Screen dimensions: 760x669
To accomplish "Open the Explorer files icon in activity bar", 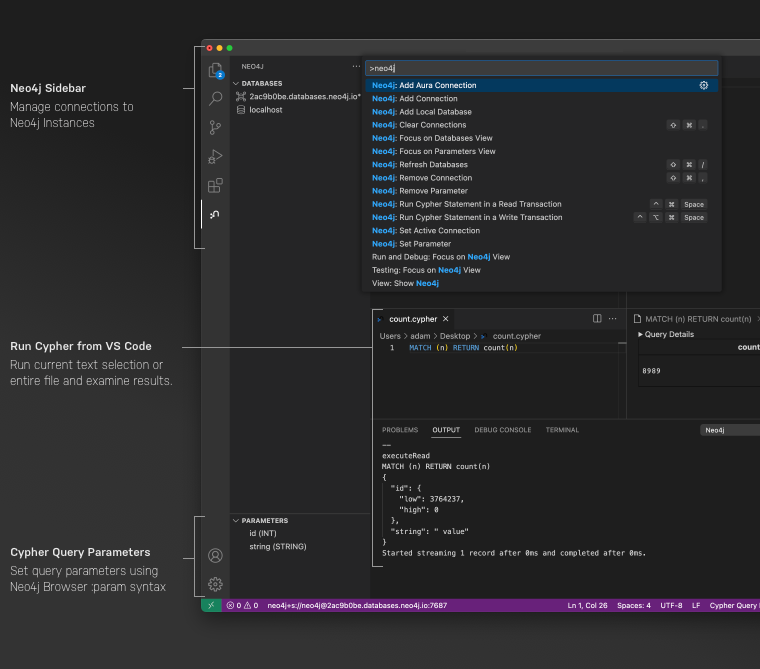I will (x=215, y=71).
